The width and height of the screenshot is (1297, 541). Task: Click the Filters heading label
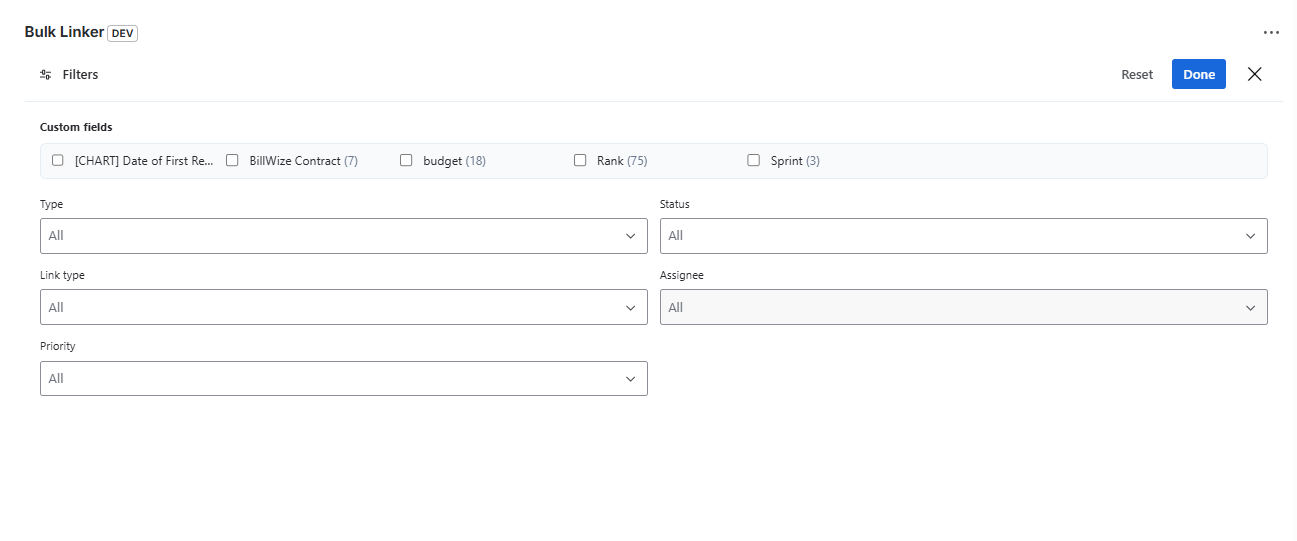80,75
